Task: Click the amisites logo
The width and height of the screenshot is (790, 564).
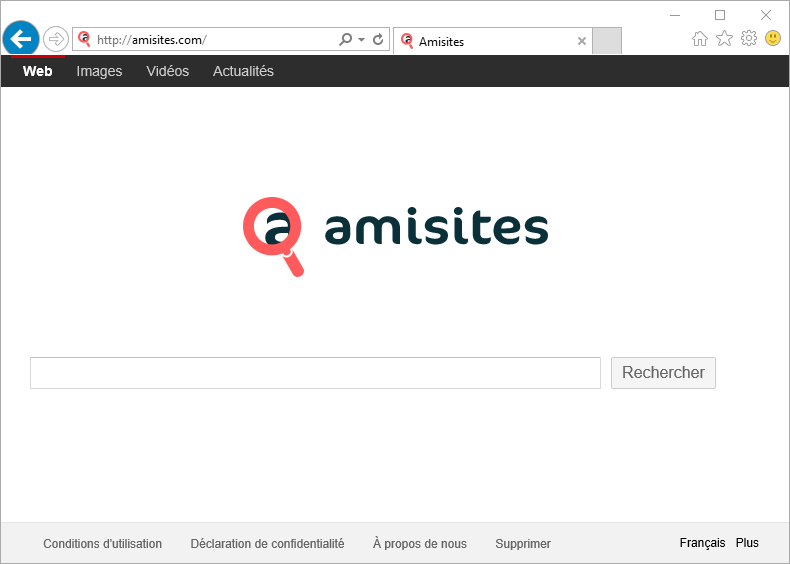Action: 396,230
